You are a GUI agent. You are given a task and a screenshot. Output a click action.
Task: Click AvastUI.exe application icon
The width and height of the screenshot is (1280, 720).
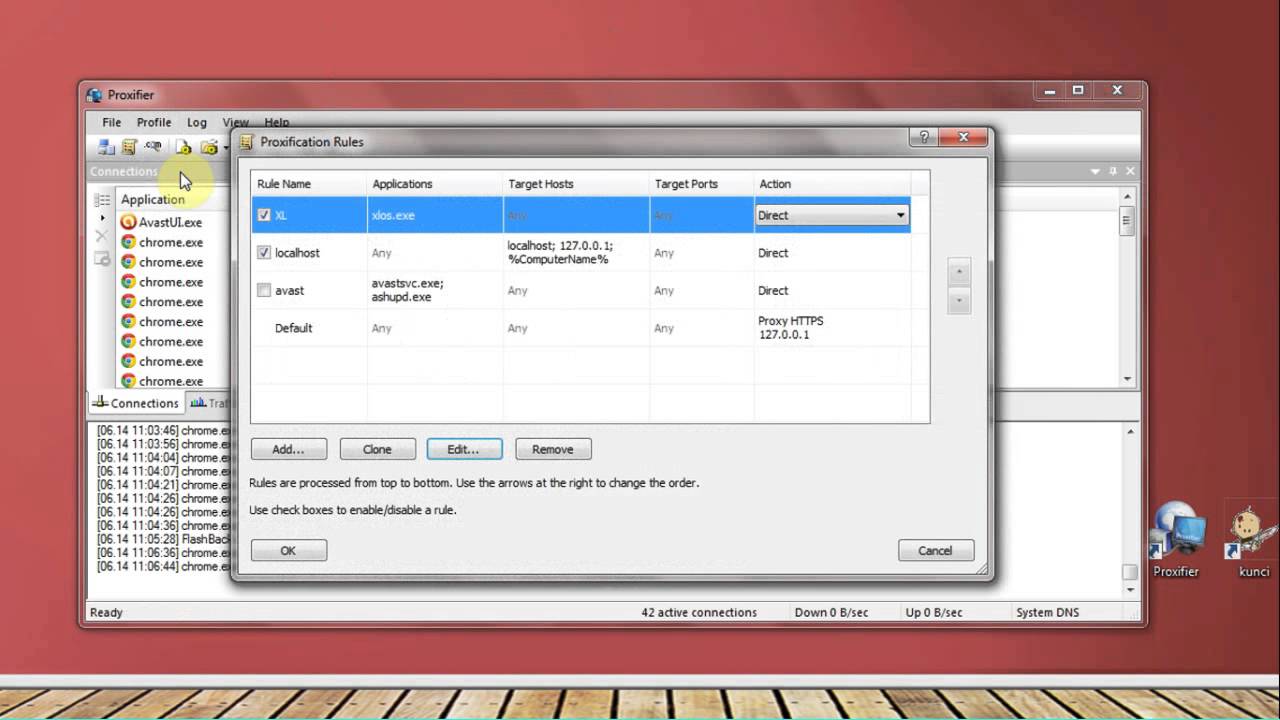[x=128, y=222]
